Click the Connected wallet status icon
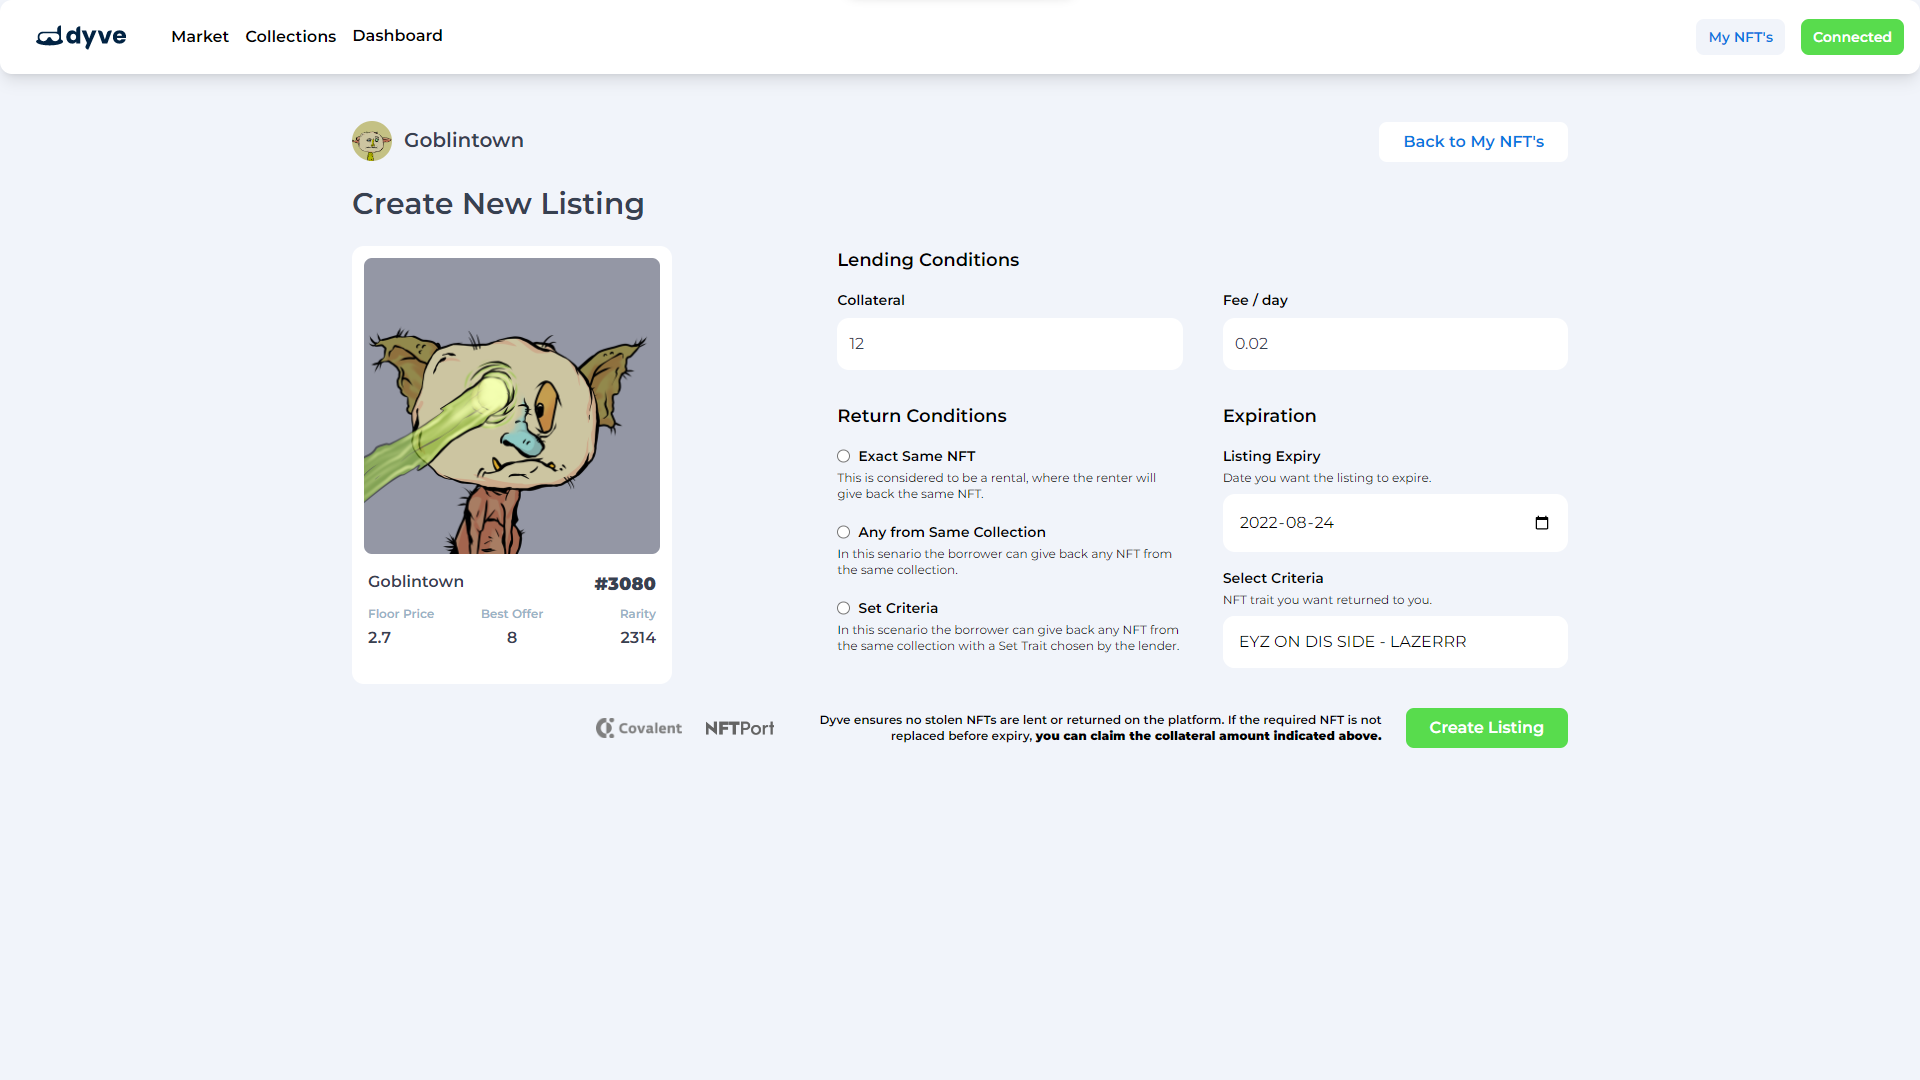Screen dimensions: 1920x1080 coord(1851,36)
